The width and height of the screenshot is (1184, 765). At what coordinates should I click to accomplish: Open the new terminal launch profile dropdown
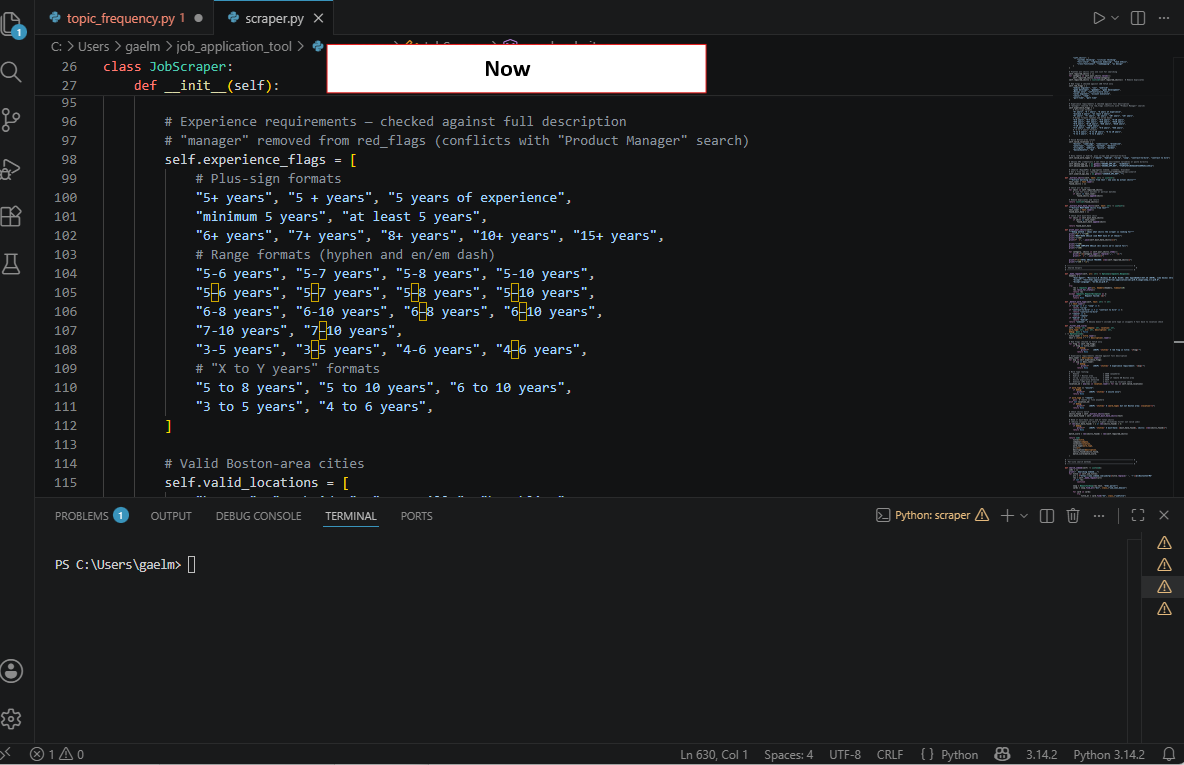coord(1024,515)
